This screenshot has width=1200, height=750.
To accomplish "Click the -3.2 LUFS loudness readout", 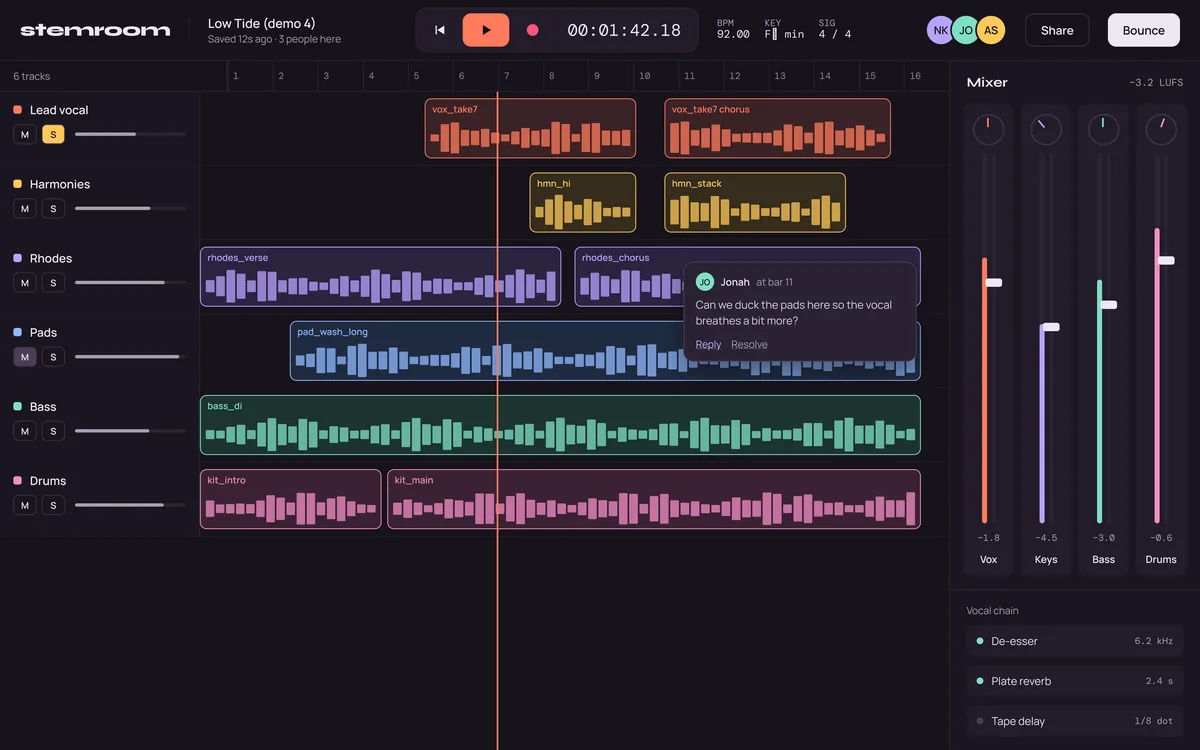I will 1156,83.
